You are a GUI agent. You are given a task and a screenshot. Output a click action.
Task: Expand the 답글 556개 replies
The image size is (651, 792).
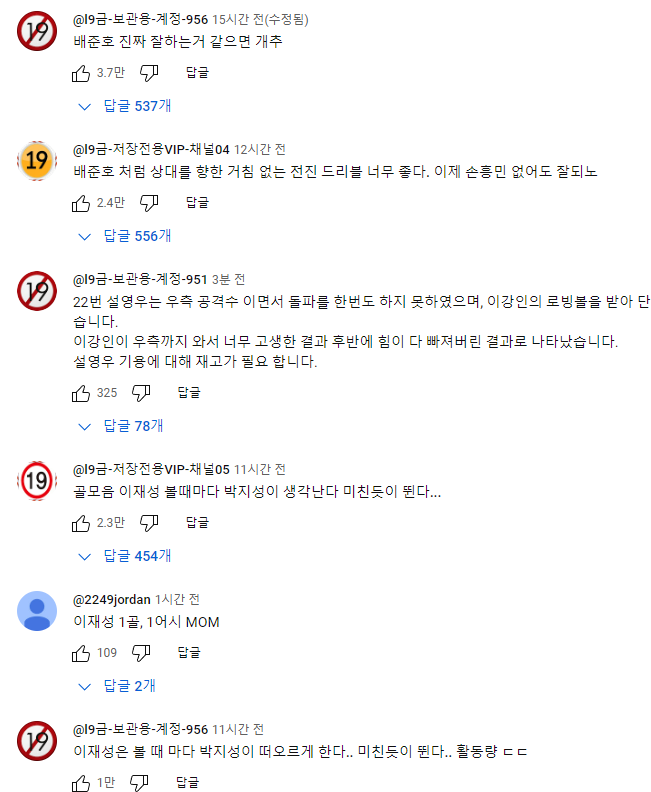125,236
